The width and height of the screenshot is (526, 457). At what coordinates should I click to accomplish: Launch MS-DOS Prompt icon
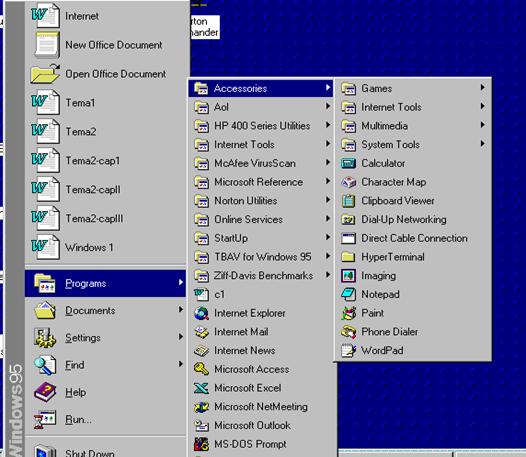point(201,444)
